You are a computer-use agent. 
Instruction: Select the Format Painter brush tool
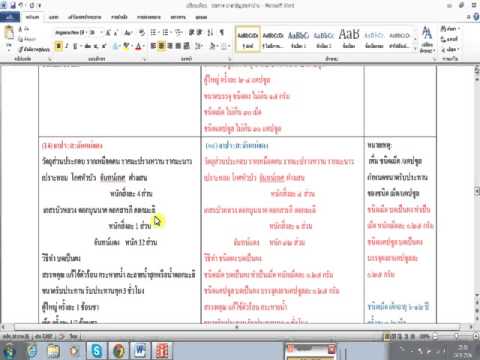[x=34, y=49]
